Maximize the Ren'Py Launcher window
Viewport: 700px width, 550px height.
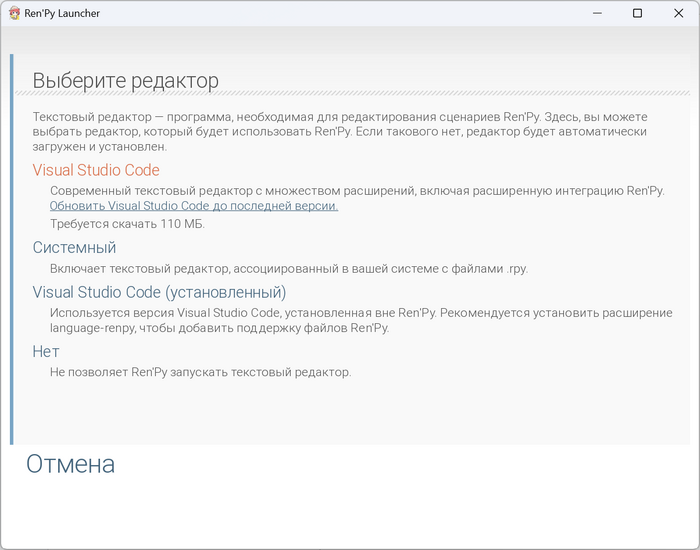tap(638, 13)
